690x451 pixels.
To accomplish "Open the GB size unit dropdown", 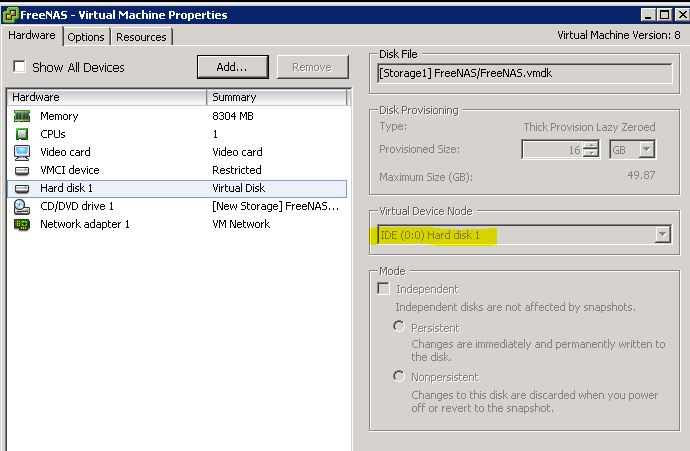I will coord(646,149).
